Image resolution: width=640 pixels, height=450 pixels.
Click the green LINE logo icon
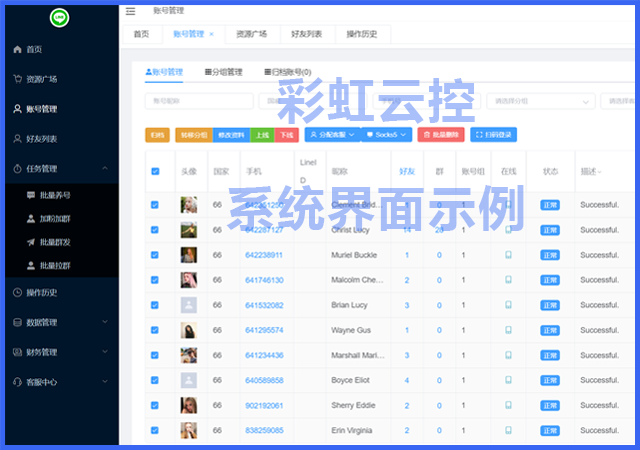pos(59,18)
